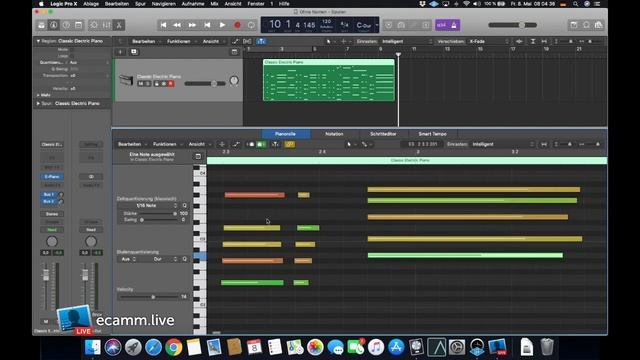Switch to the Pianorolle tab
Screen dimensions: 640x360
285,134
